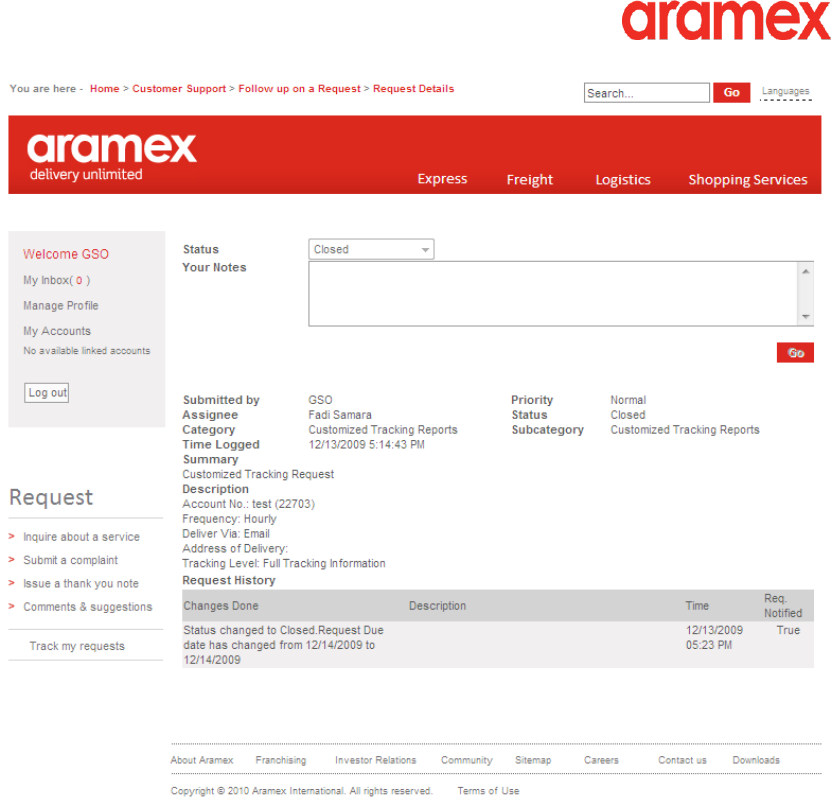Select Inquire about a service
Viewport: 831px width, 806px height.
pyautogui.click(x=81, y=537)
